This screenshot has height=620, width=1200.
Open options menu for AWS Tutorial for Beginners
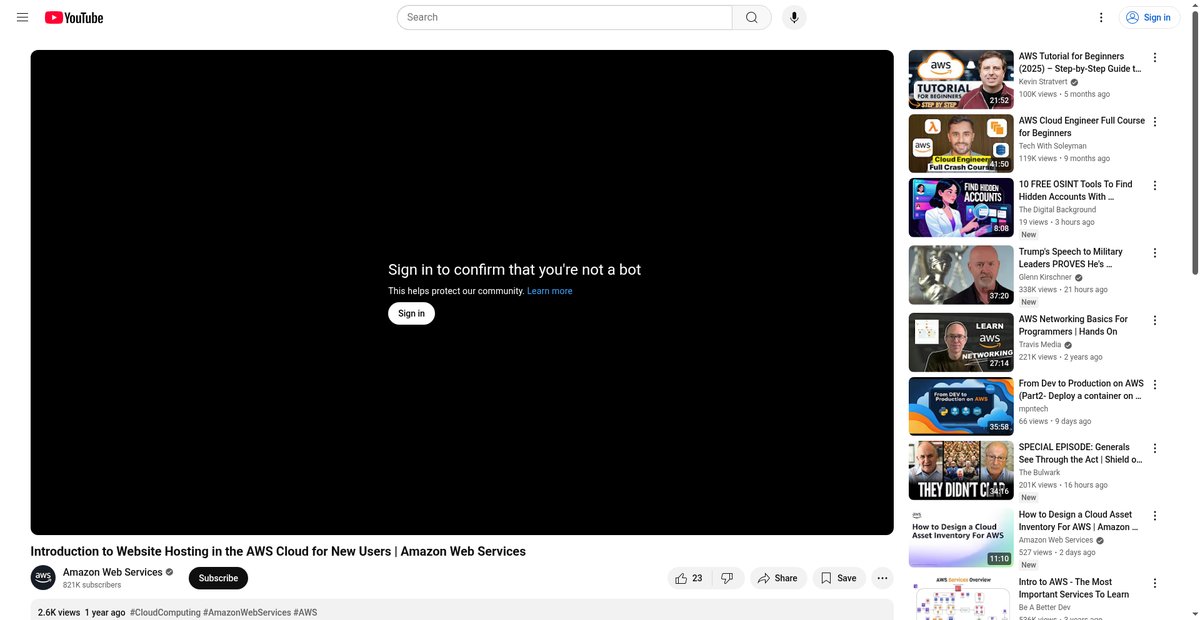1155,58
